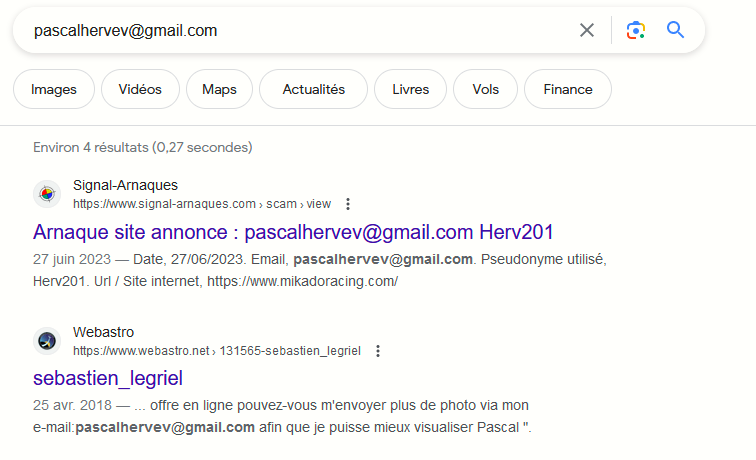This screenshot has height=460, width=756.
Task: Clear the search box text
Action: [x=587, y=30]
